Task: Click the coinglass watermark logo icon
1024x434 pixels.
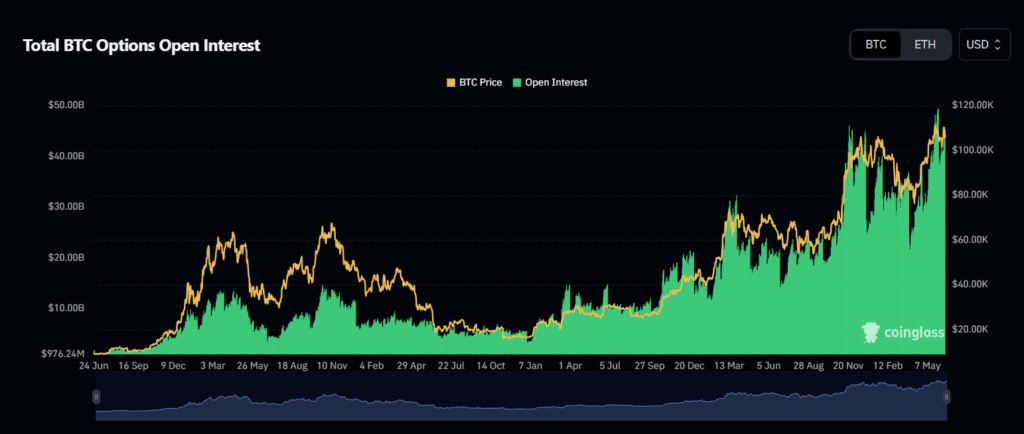Action: click(870, 333)
